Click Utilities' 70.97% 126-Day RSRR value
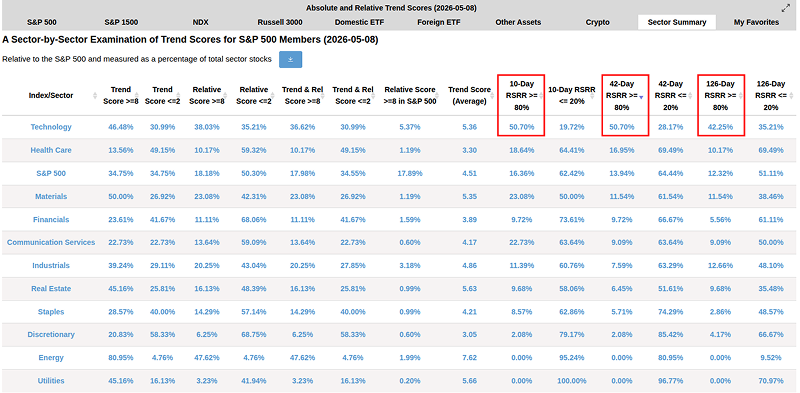 click(770, 381)
